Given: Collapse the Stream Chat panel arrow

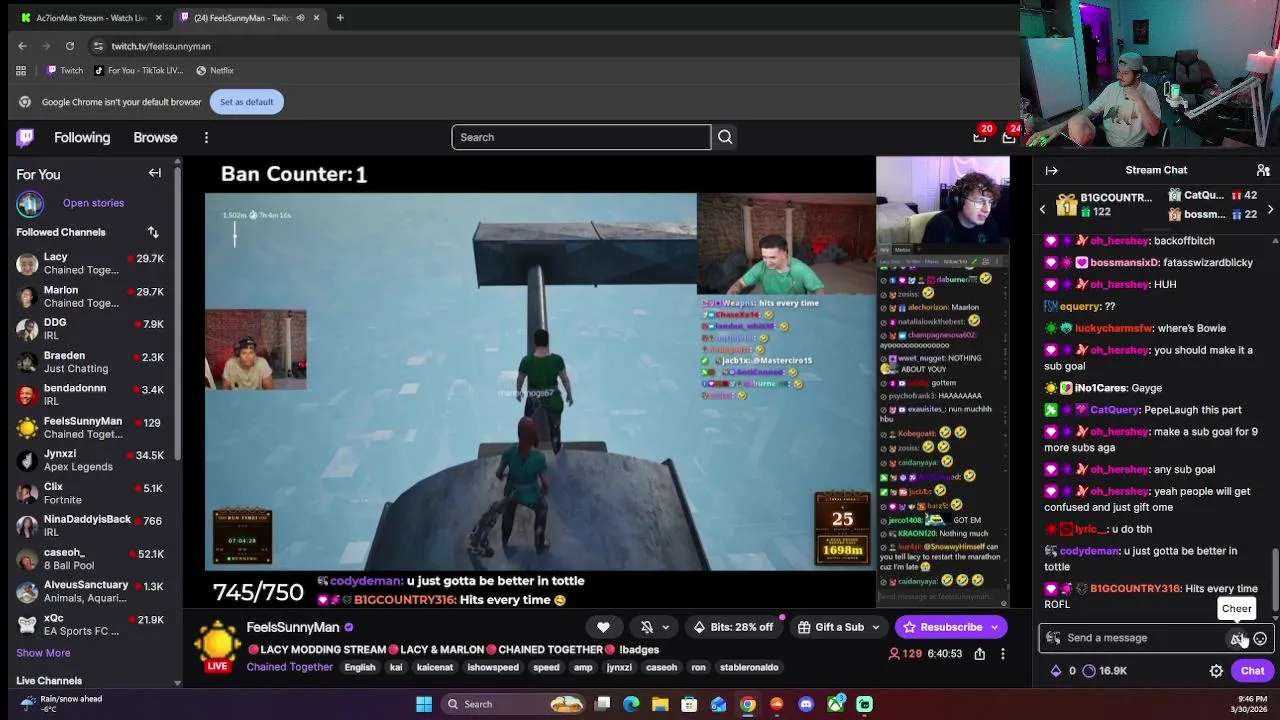Looking at the screenshot, I should tap(1051, 170).
